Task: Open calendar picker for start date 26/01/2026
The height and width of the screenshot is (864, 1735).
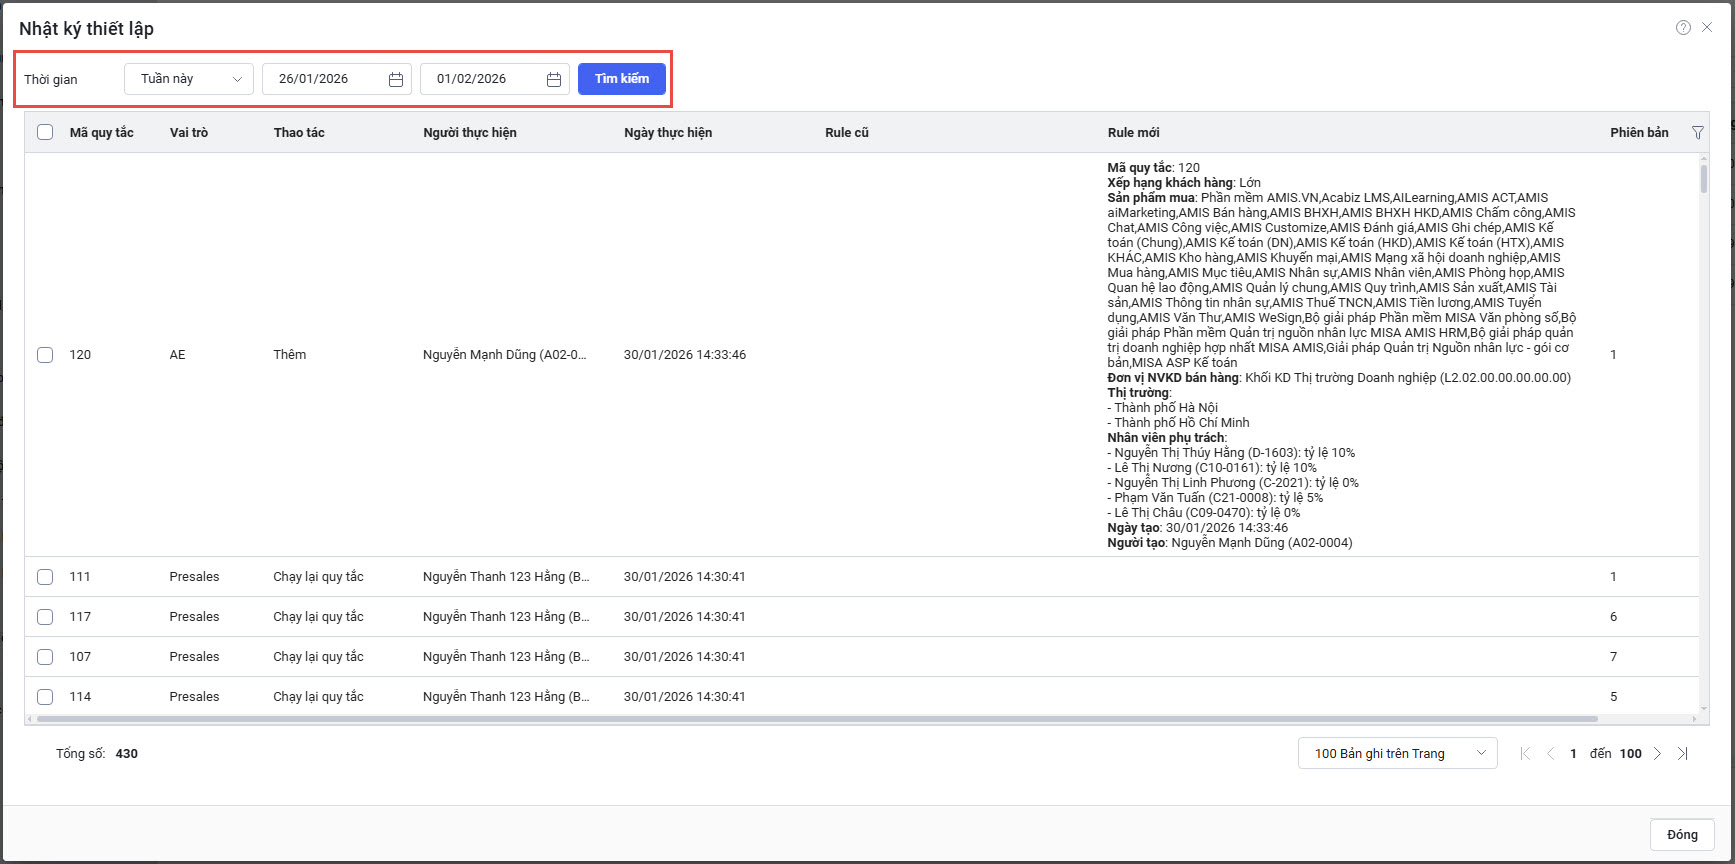Action: (x=396, y=79)
